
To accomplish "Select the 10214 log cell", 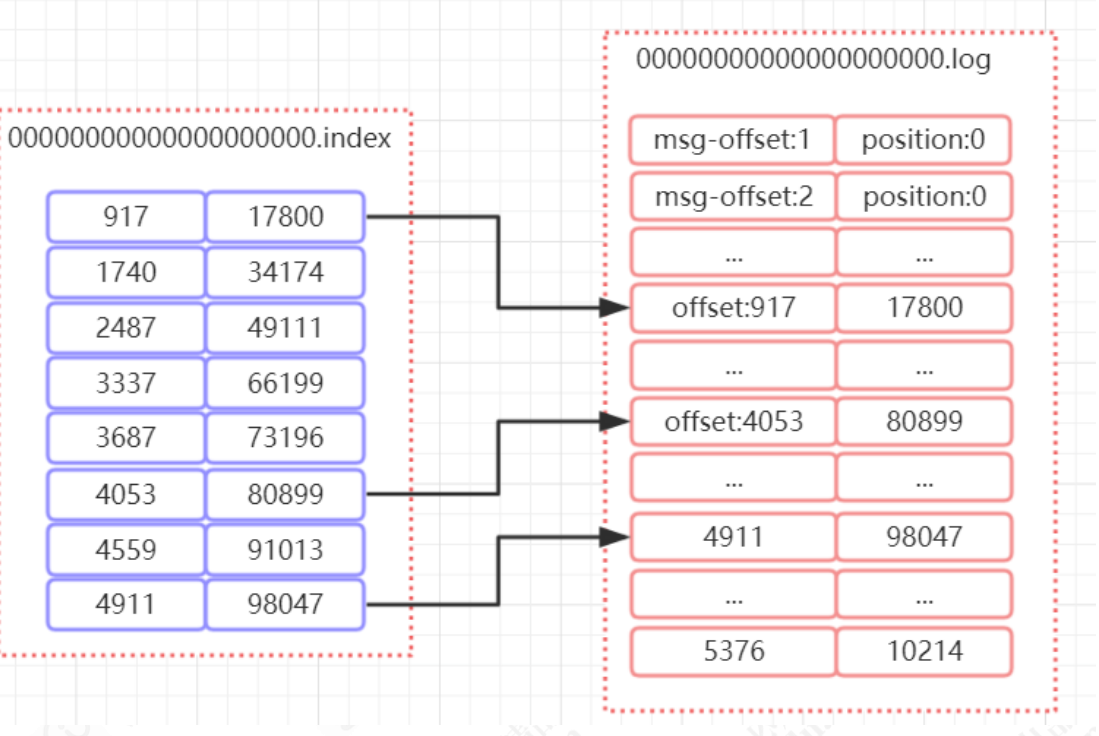I will point(924,651).
